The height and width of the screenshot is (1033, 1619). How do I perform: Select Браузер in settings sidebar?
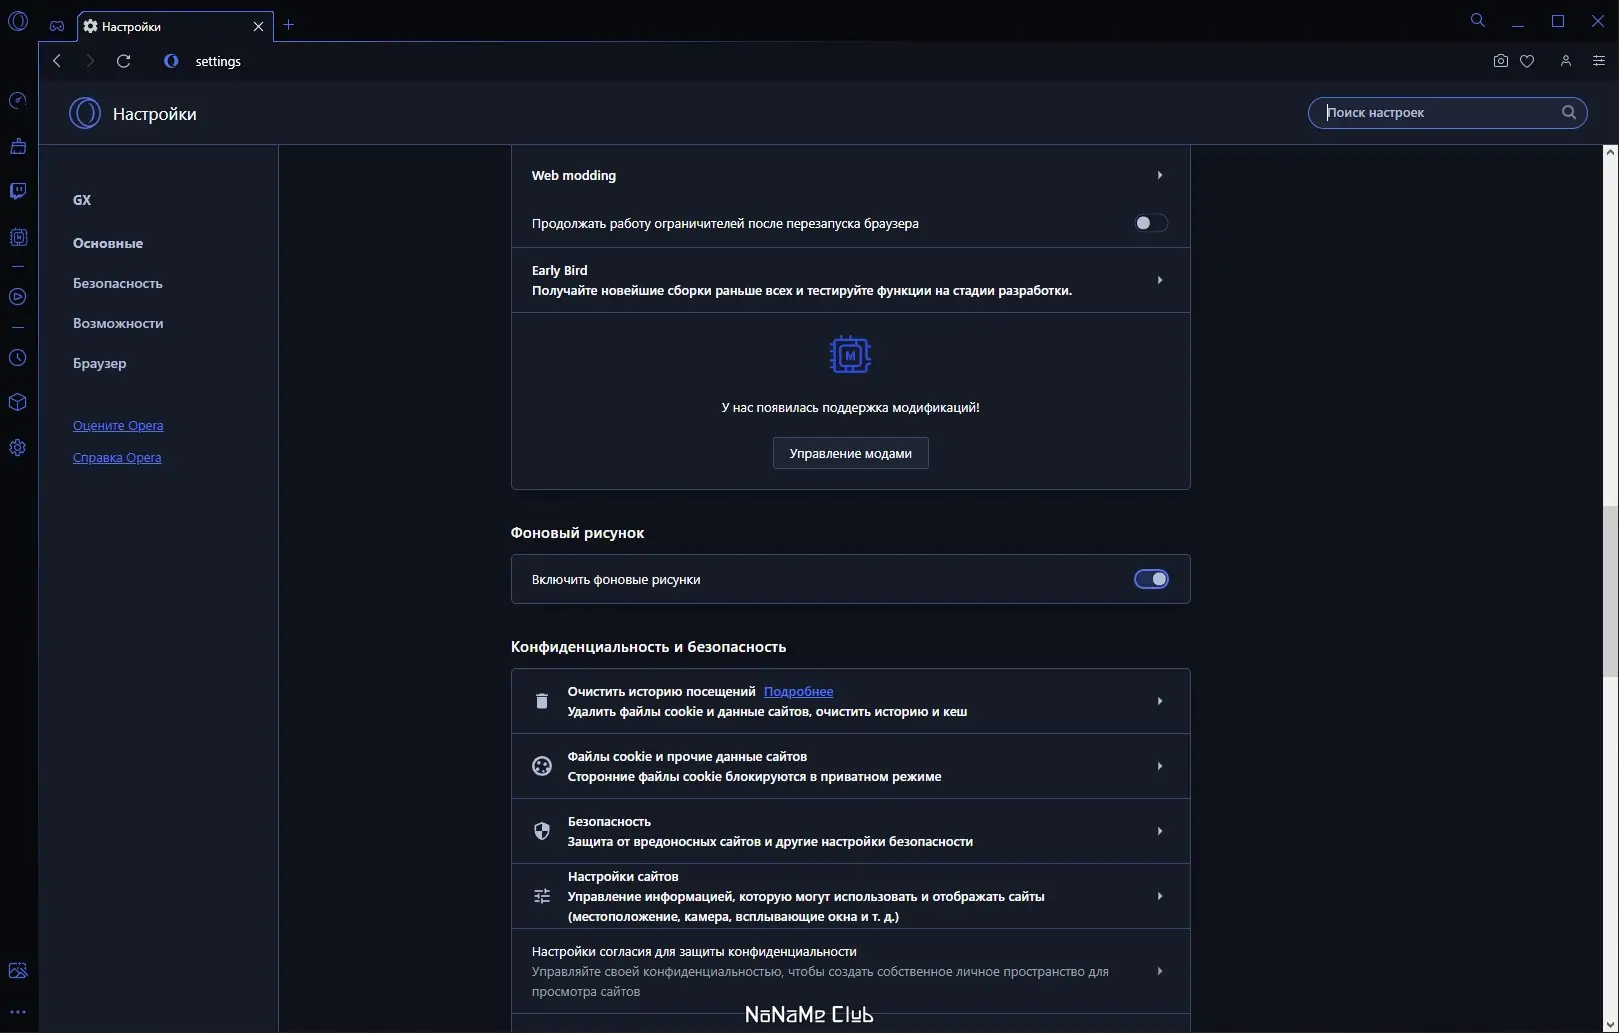[x=100, y=363]
